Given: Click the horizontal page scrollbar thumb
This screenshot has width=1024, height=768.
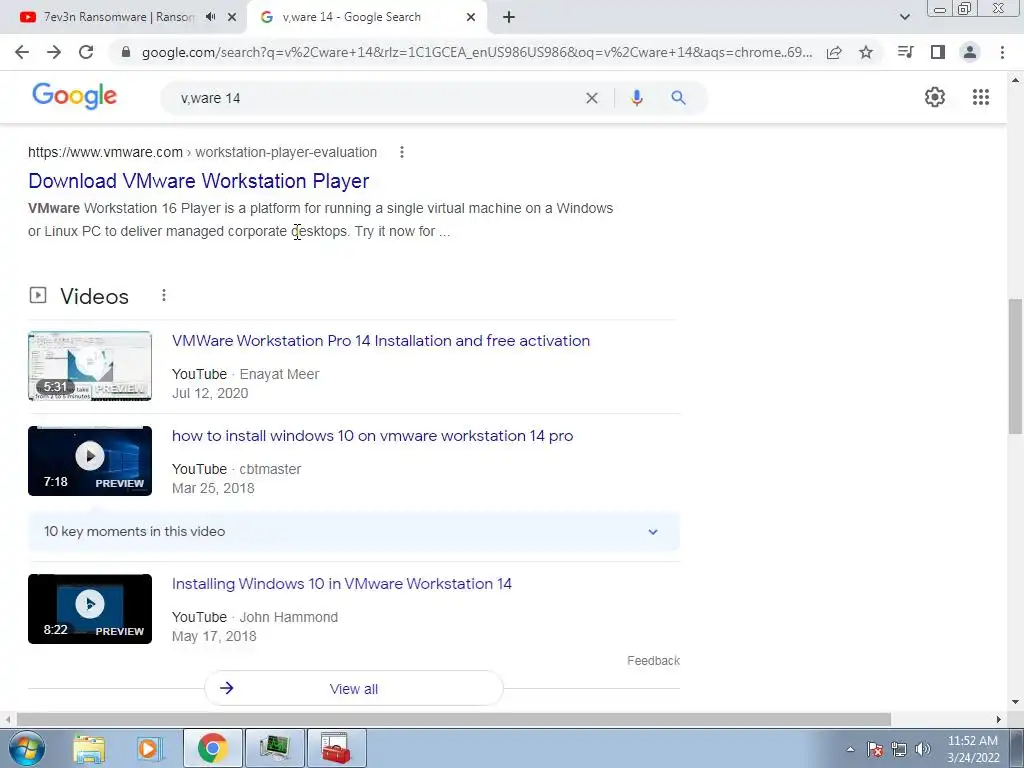Looking at the screenshot, I should pos(454,719).
